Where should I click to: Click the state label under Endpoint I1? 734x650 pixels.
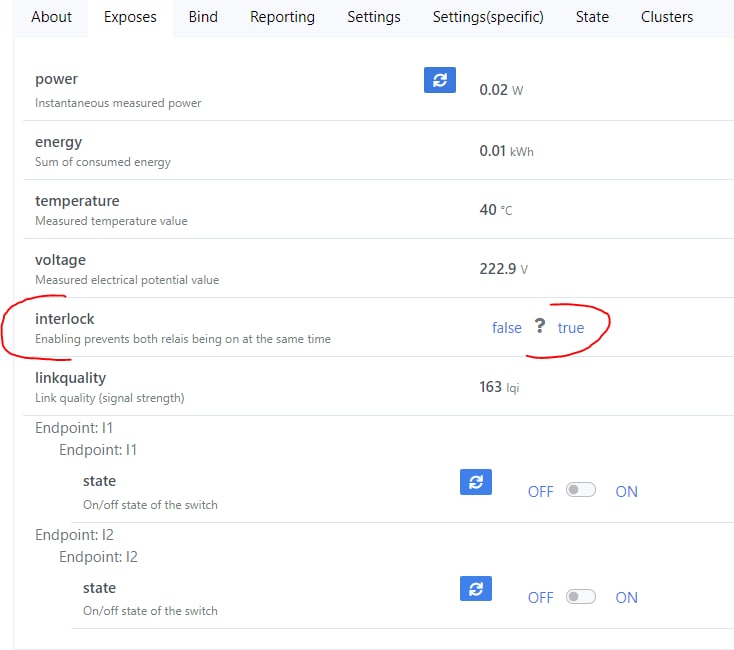[99, 481]
